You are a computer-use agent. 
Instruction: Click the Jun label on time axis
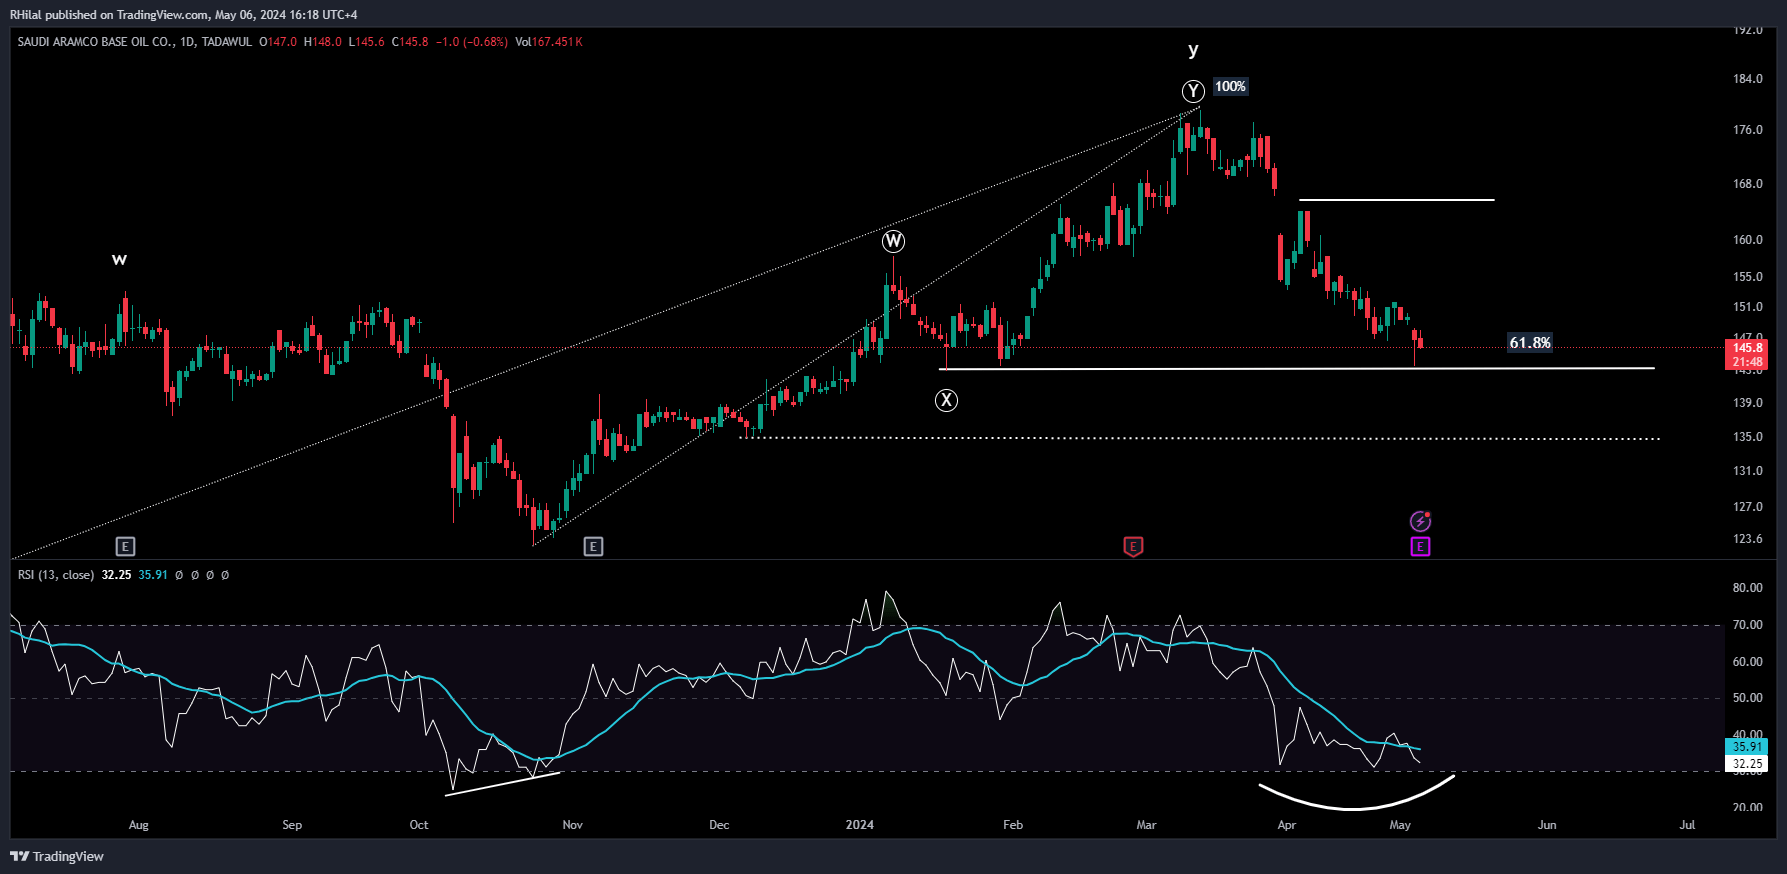click(1547, 825)
